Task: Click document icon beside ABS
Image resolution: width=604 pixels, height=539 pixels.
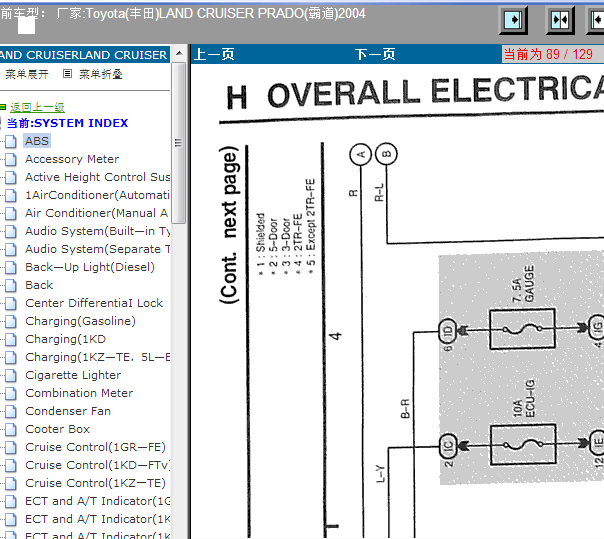Action: coord(11,141)
